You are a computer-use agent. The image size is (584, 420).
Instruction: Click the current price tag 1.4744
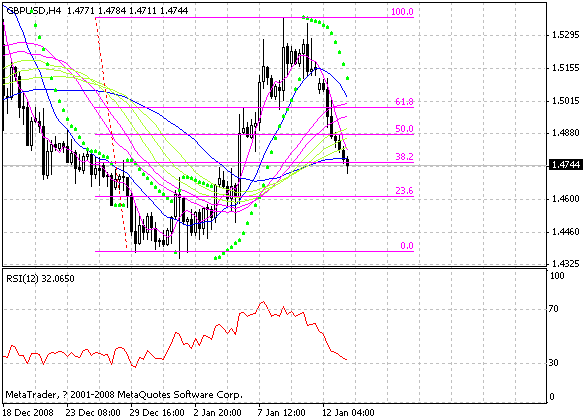click(565, 165)
